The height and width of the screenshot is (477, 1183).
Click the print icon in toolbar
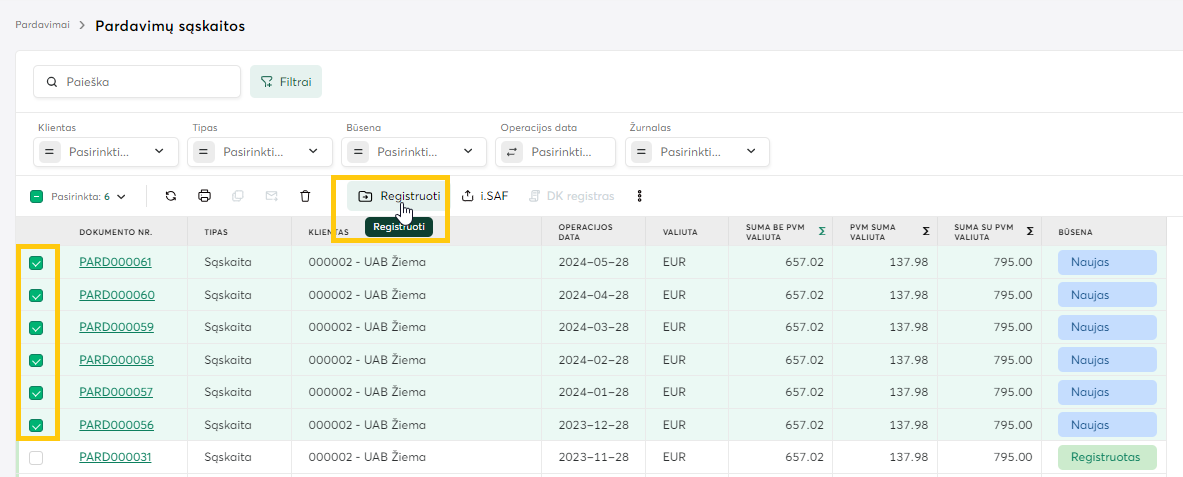pos(204,196)
